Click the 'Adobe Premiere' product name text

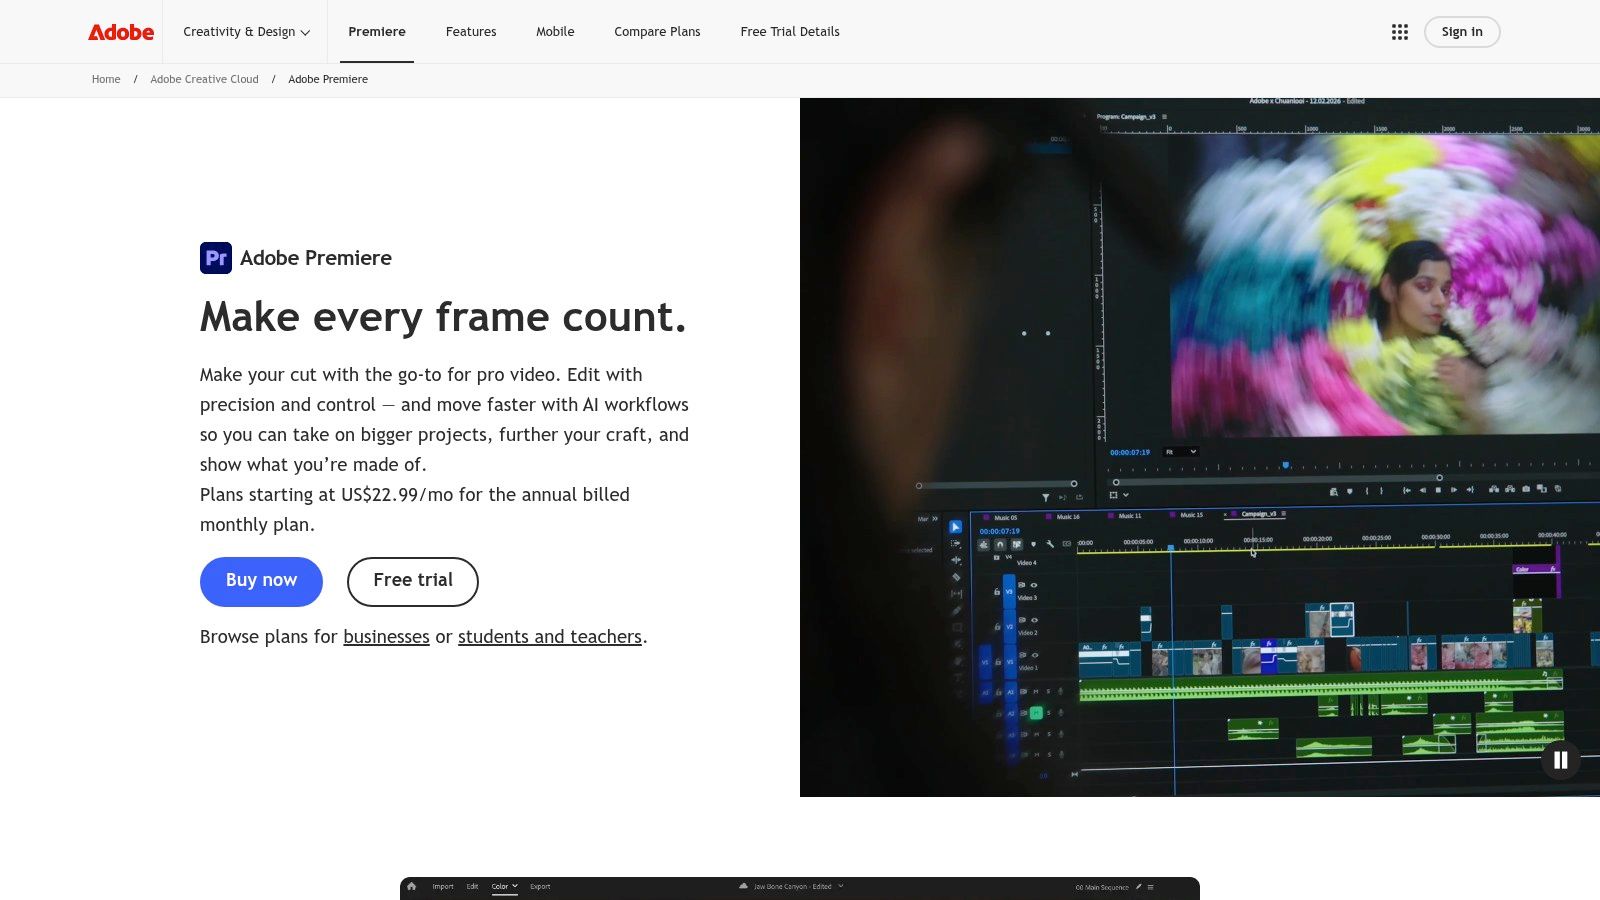pyautogui.click(x=316, y=258)
